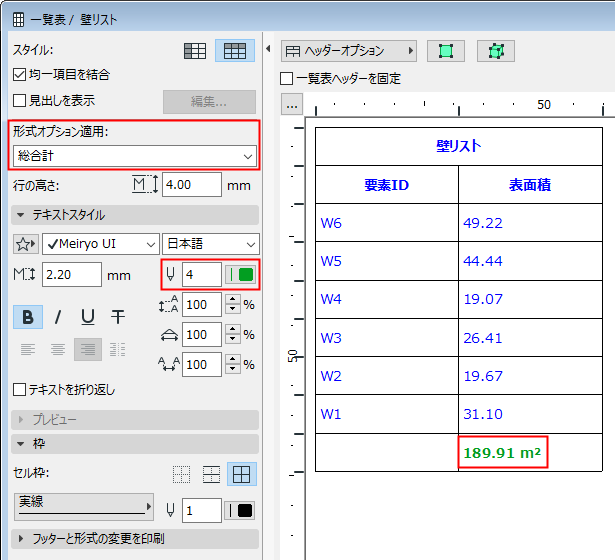Viewport: 615px width, 560px height.
Task: Toggle italic text formatting
Action: pos(58,317)
